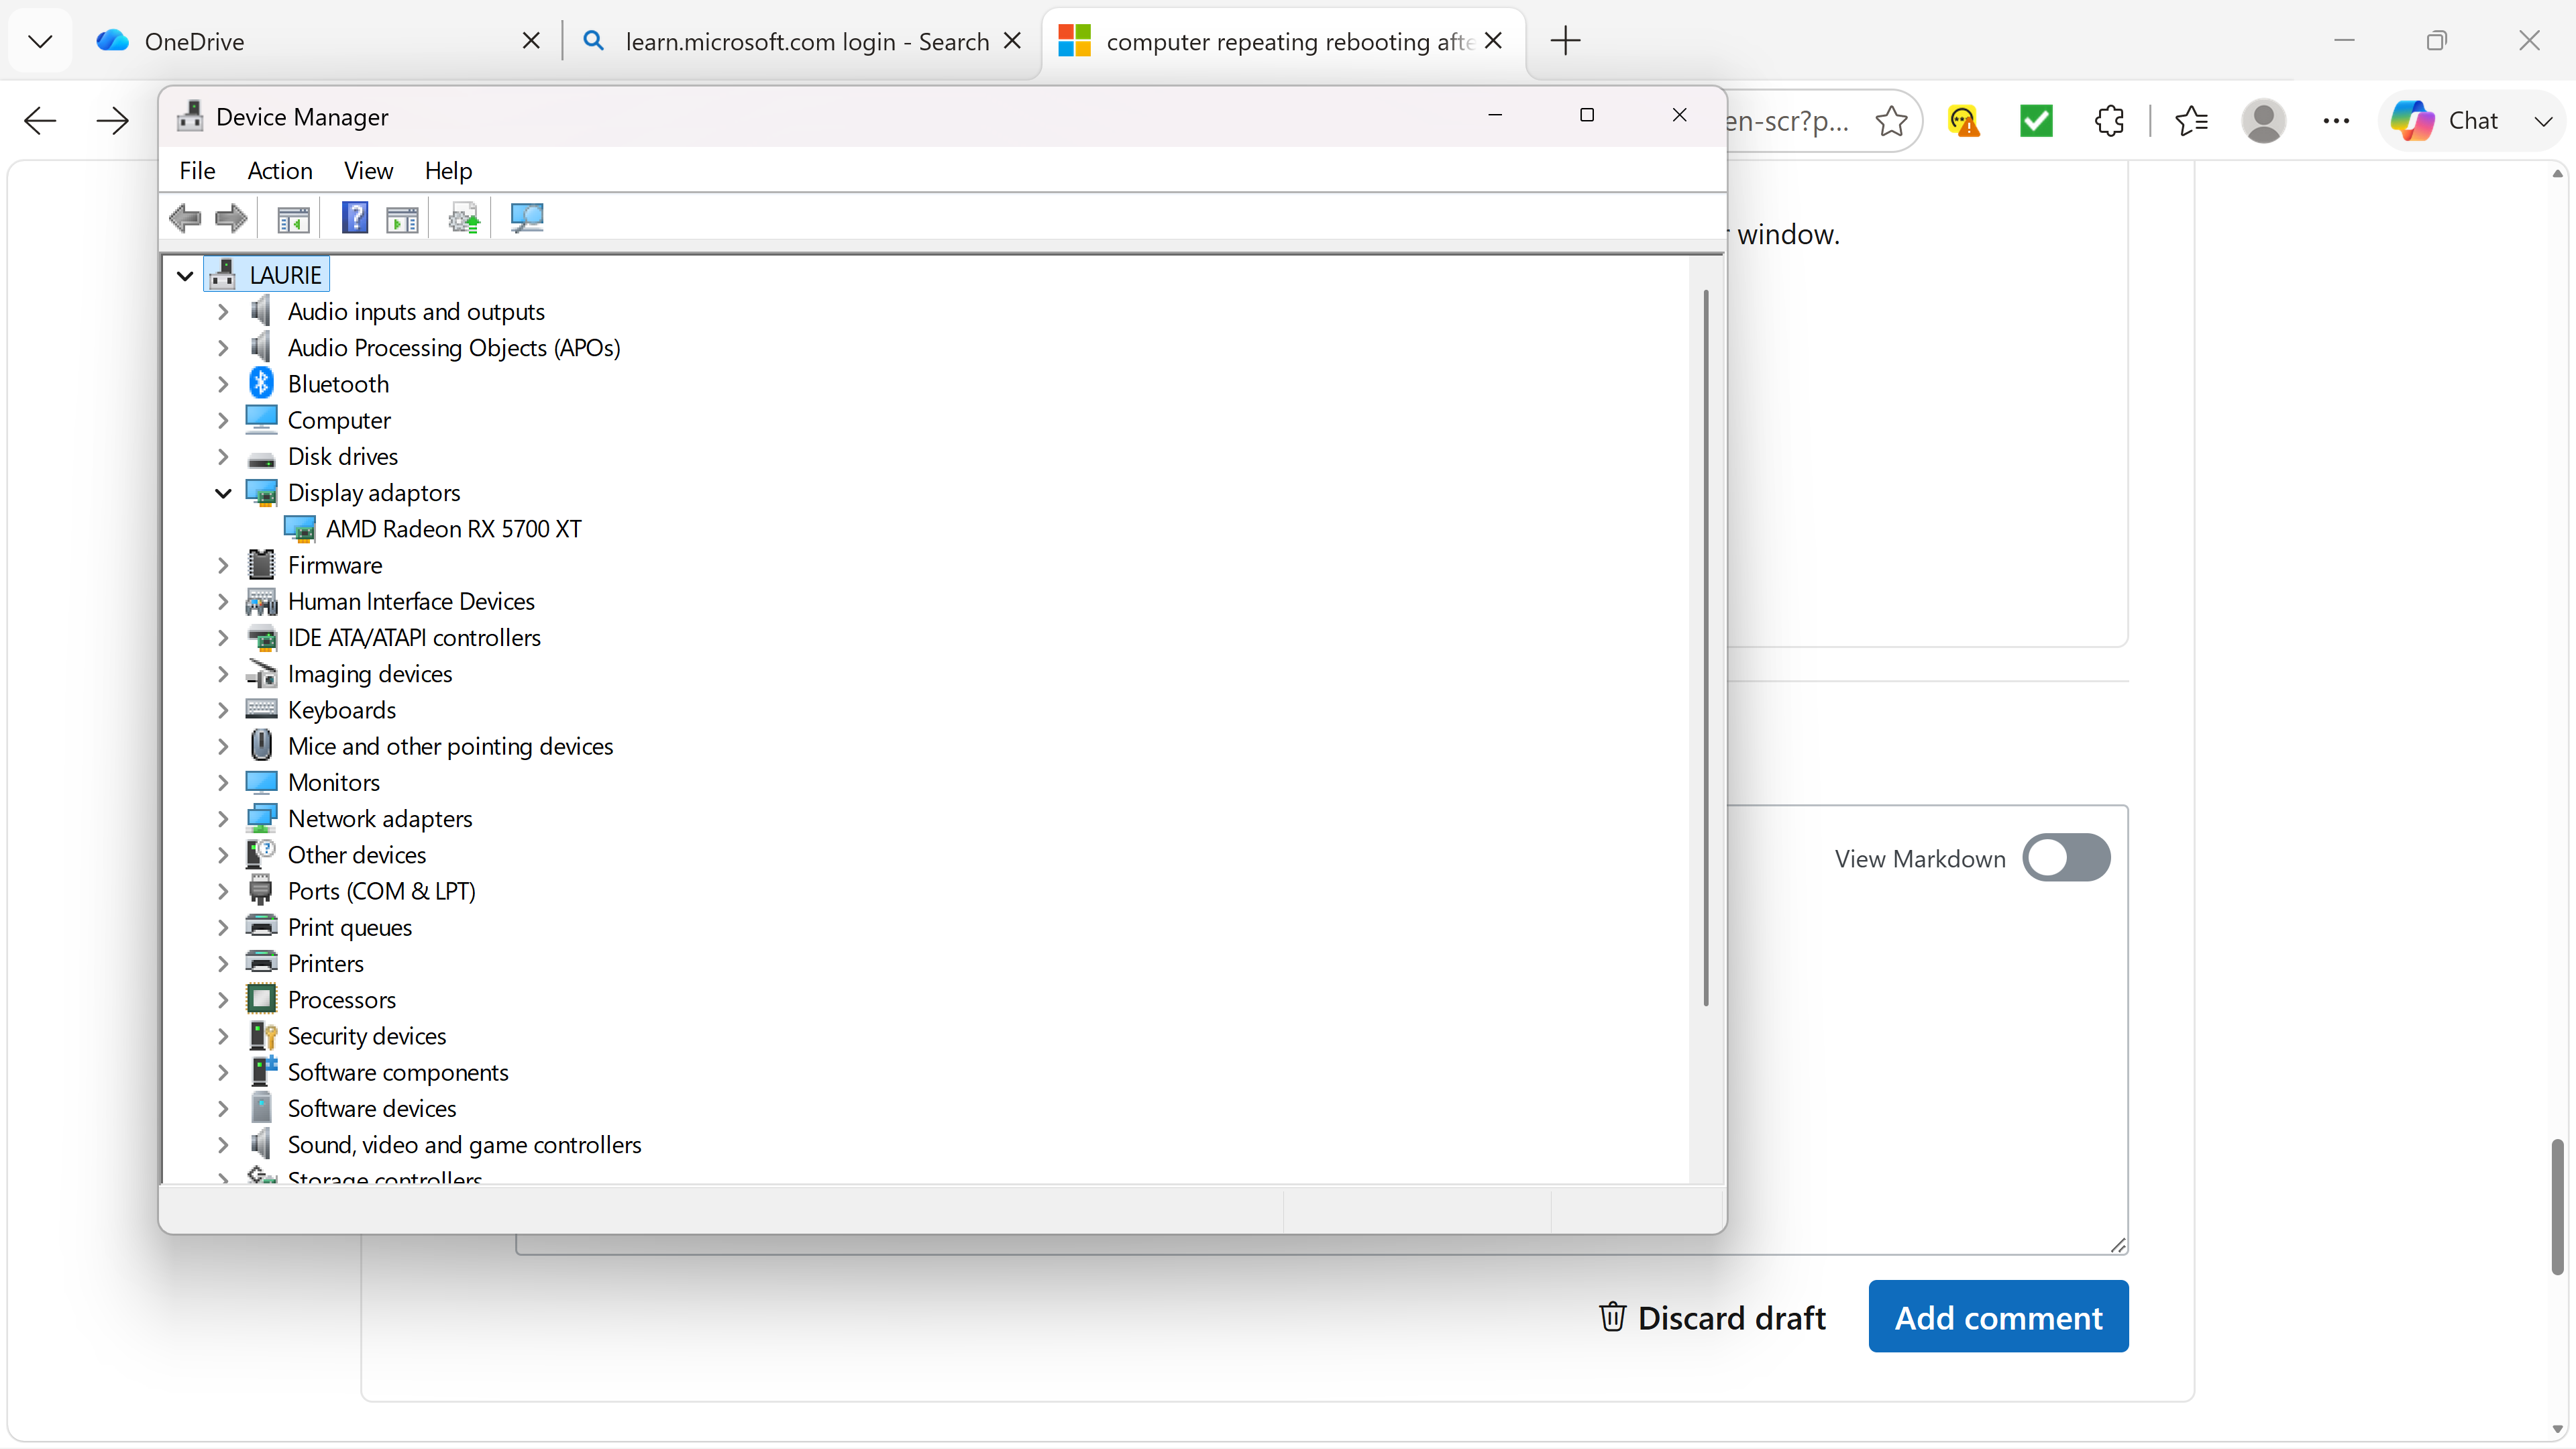Image resolution: width=2576 pixels, height=1449 pixels.
Task: Click the Add comment button
Action: pos(1998,1317)
